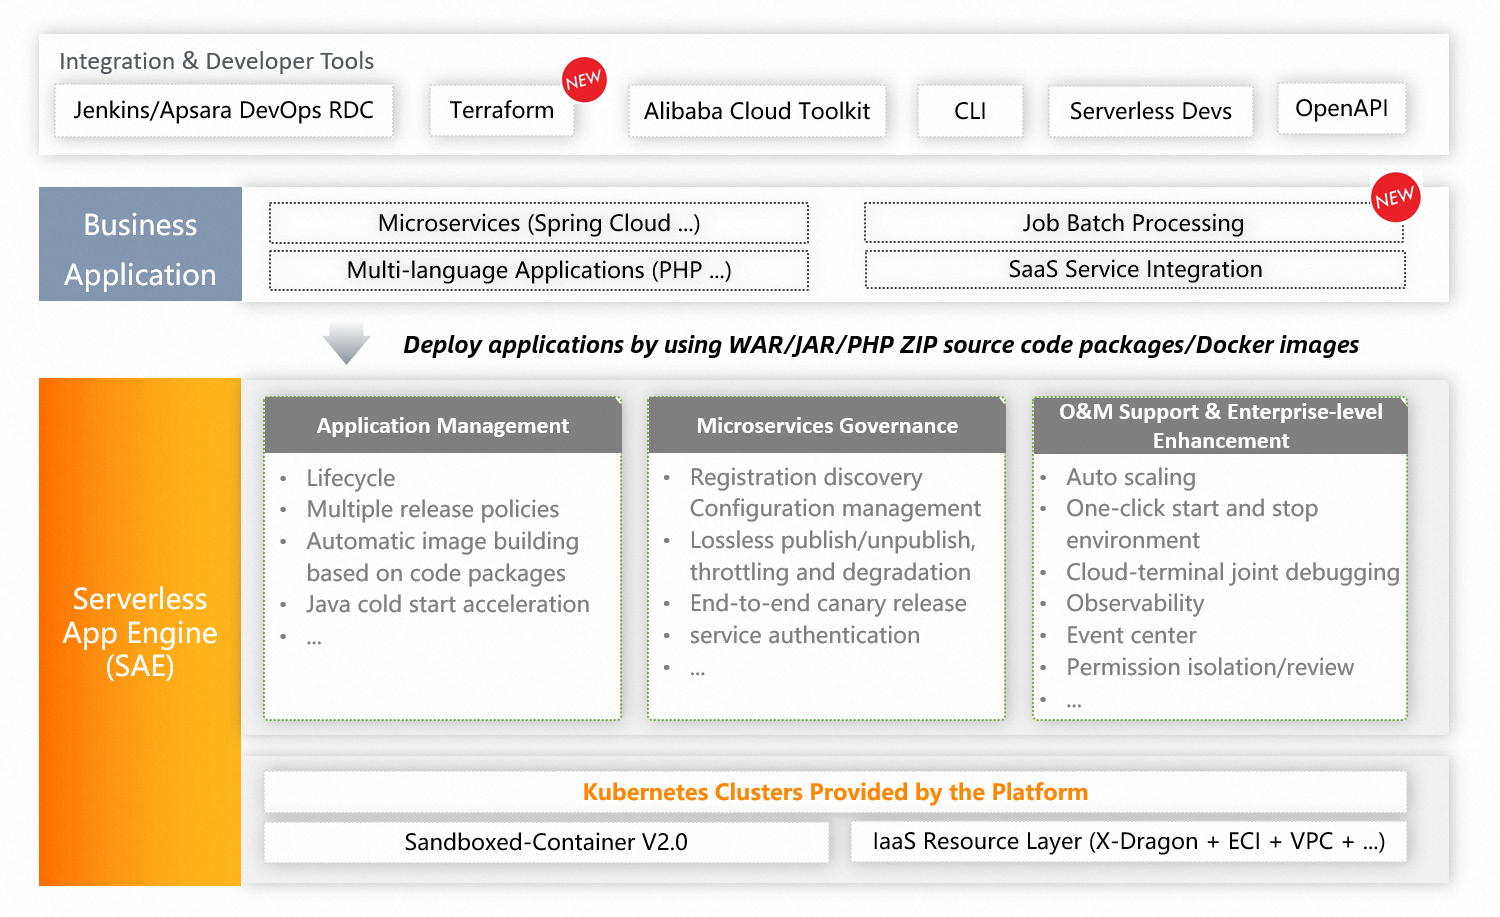
Task: Select the SaaS Service Integration box
Action: pyautogui.click(x=1135, y=269)
